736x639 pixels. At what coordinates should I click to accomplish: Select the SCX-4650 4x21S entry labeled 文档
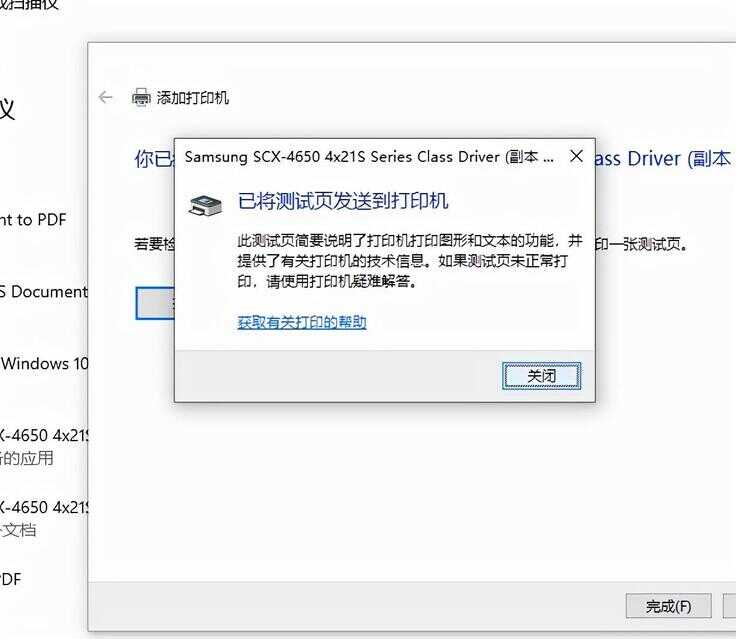point(44,518)
